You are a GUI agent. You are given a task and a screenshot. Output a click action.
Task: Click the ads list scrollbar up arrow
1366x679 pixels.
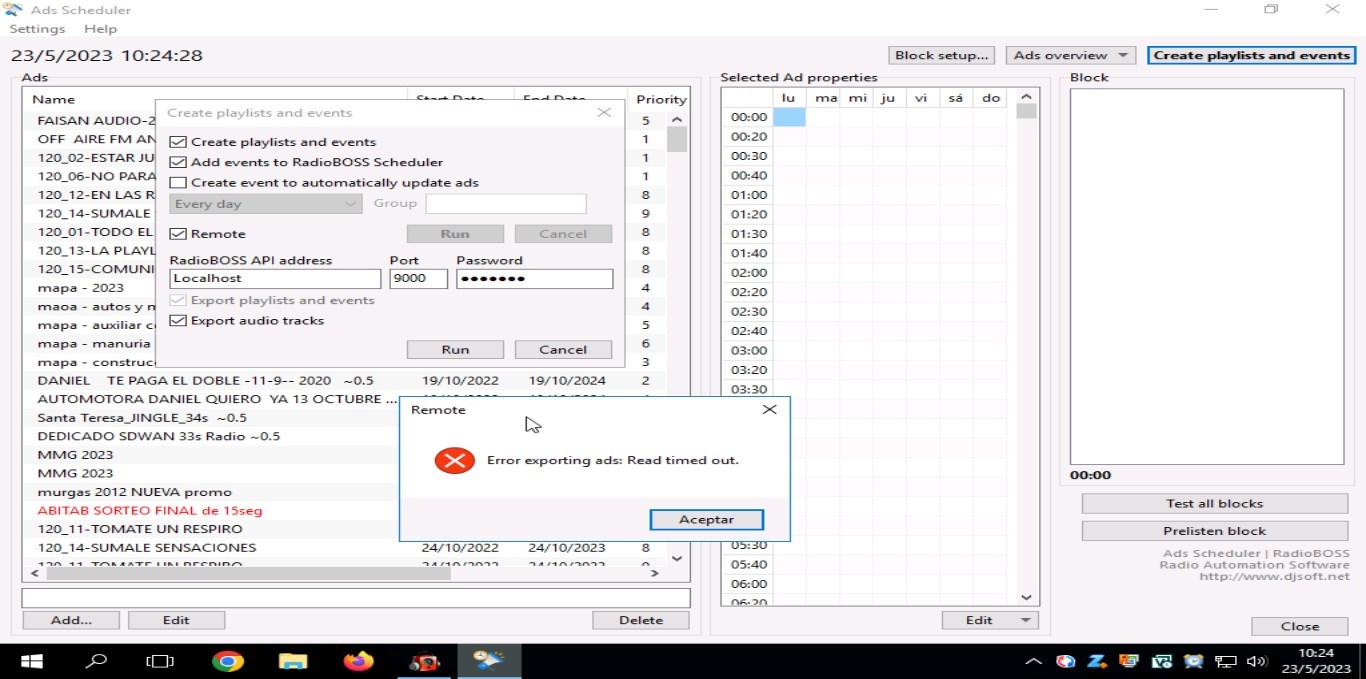coord(676,120)
